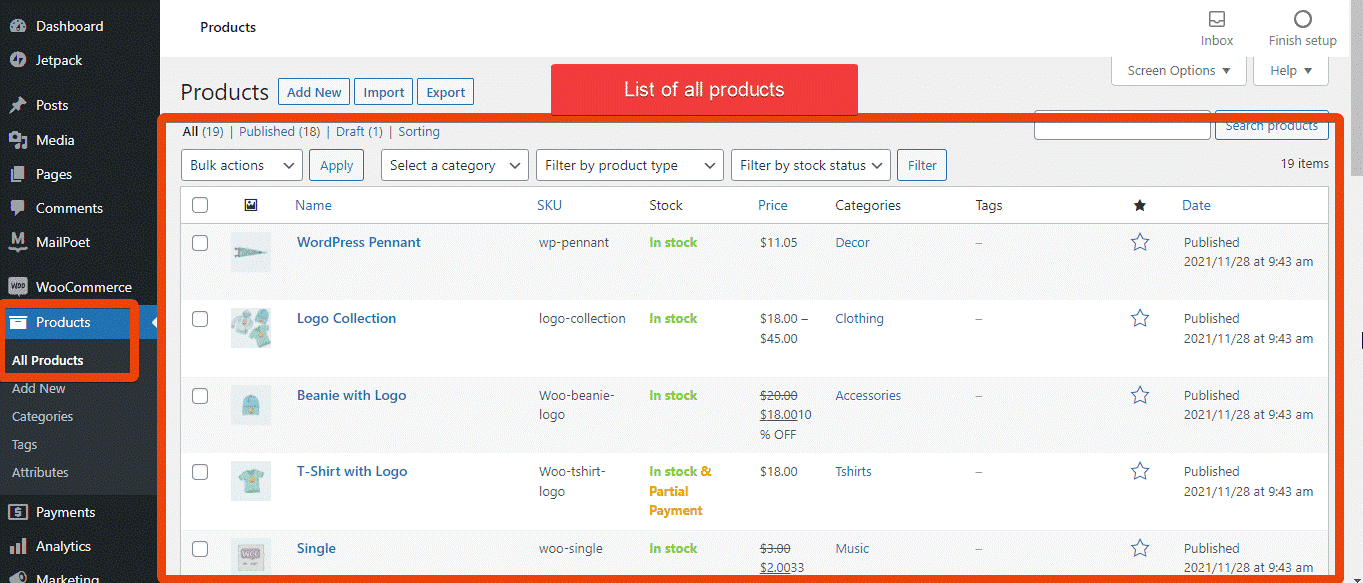Click the Search products button
The height and width of the screenshot is (583, 1363).
(1272, 125)
